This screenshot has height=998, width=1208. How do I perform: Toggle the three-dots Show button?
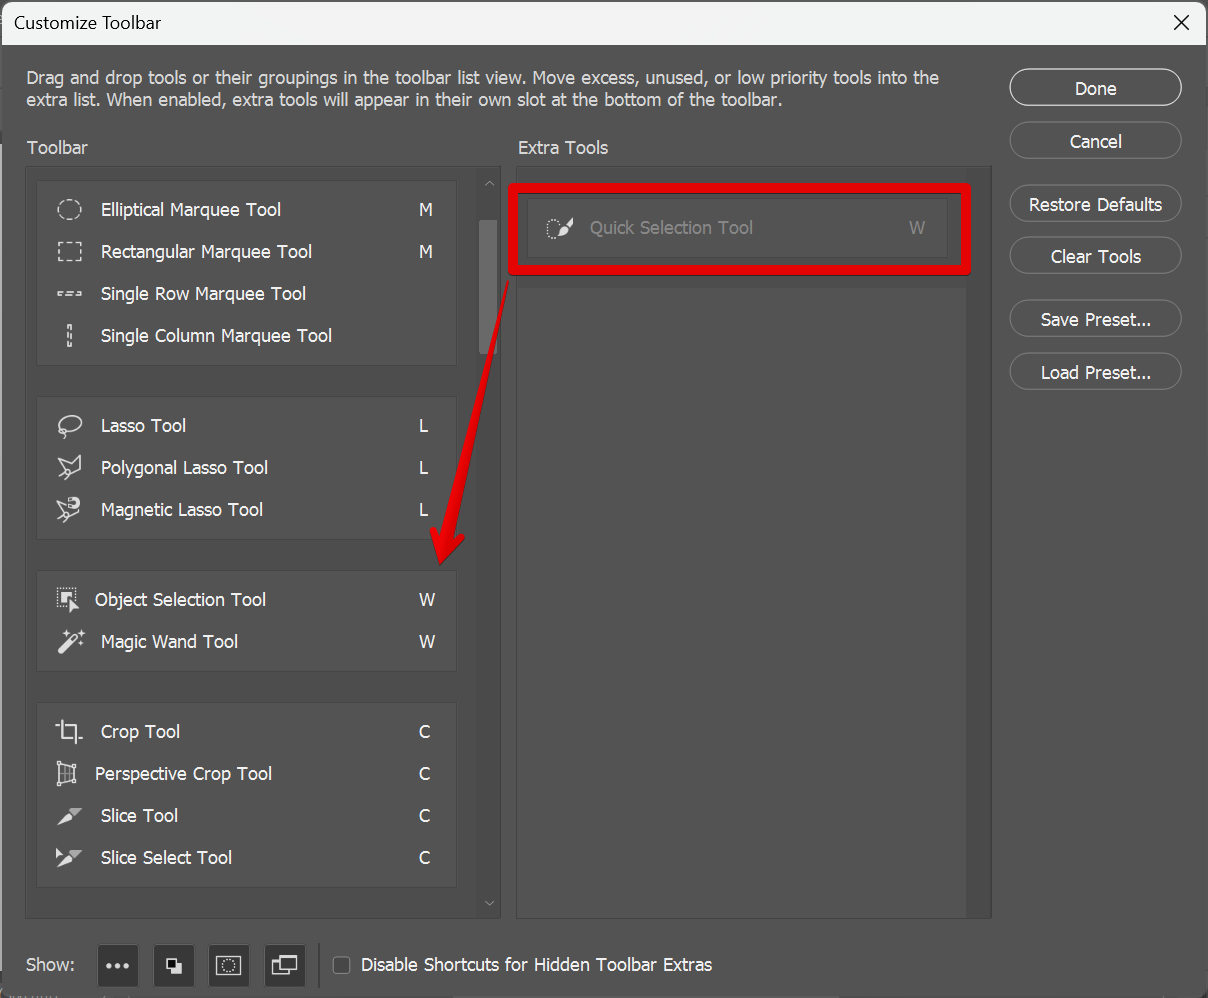[x=118, y=965]
